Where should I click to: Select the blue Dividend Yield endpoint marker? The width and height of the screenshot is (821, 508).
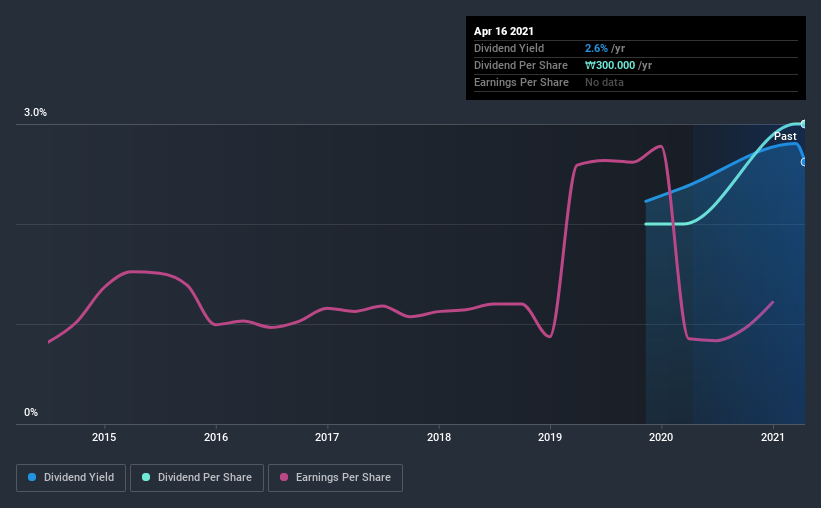(x=803, y=162)
